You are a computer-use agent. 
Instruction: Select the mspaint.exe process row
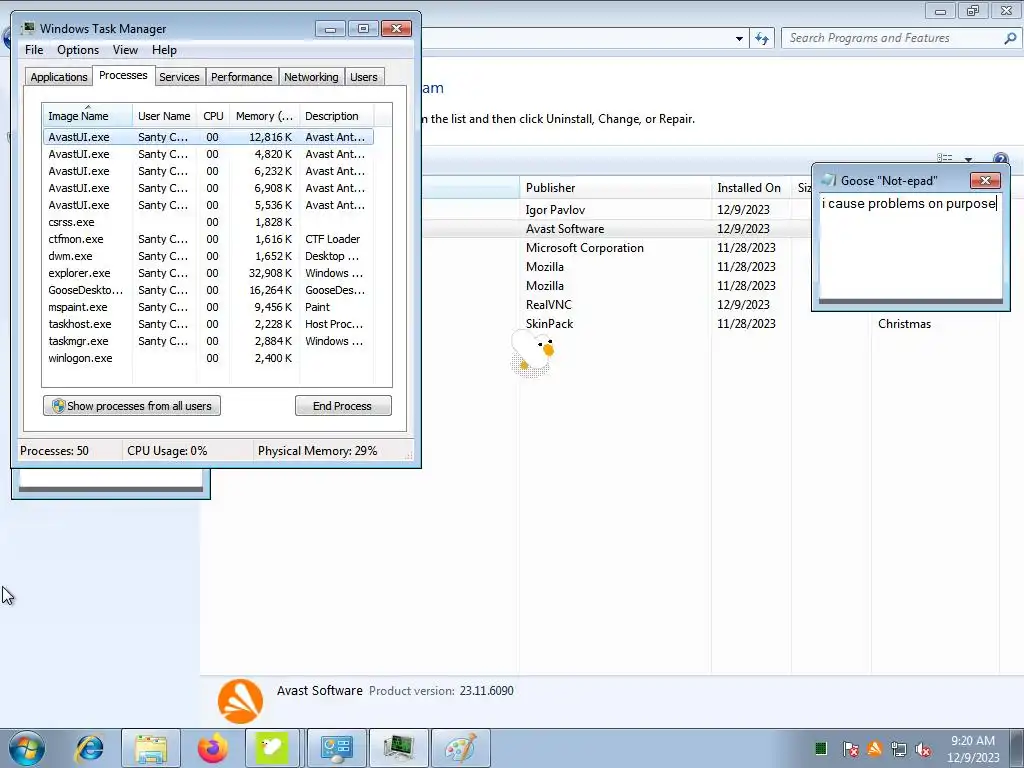click(208, 307)
